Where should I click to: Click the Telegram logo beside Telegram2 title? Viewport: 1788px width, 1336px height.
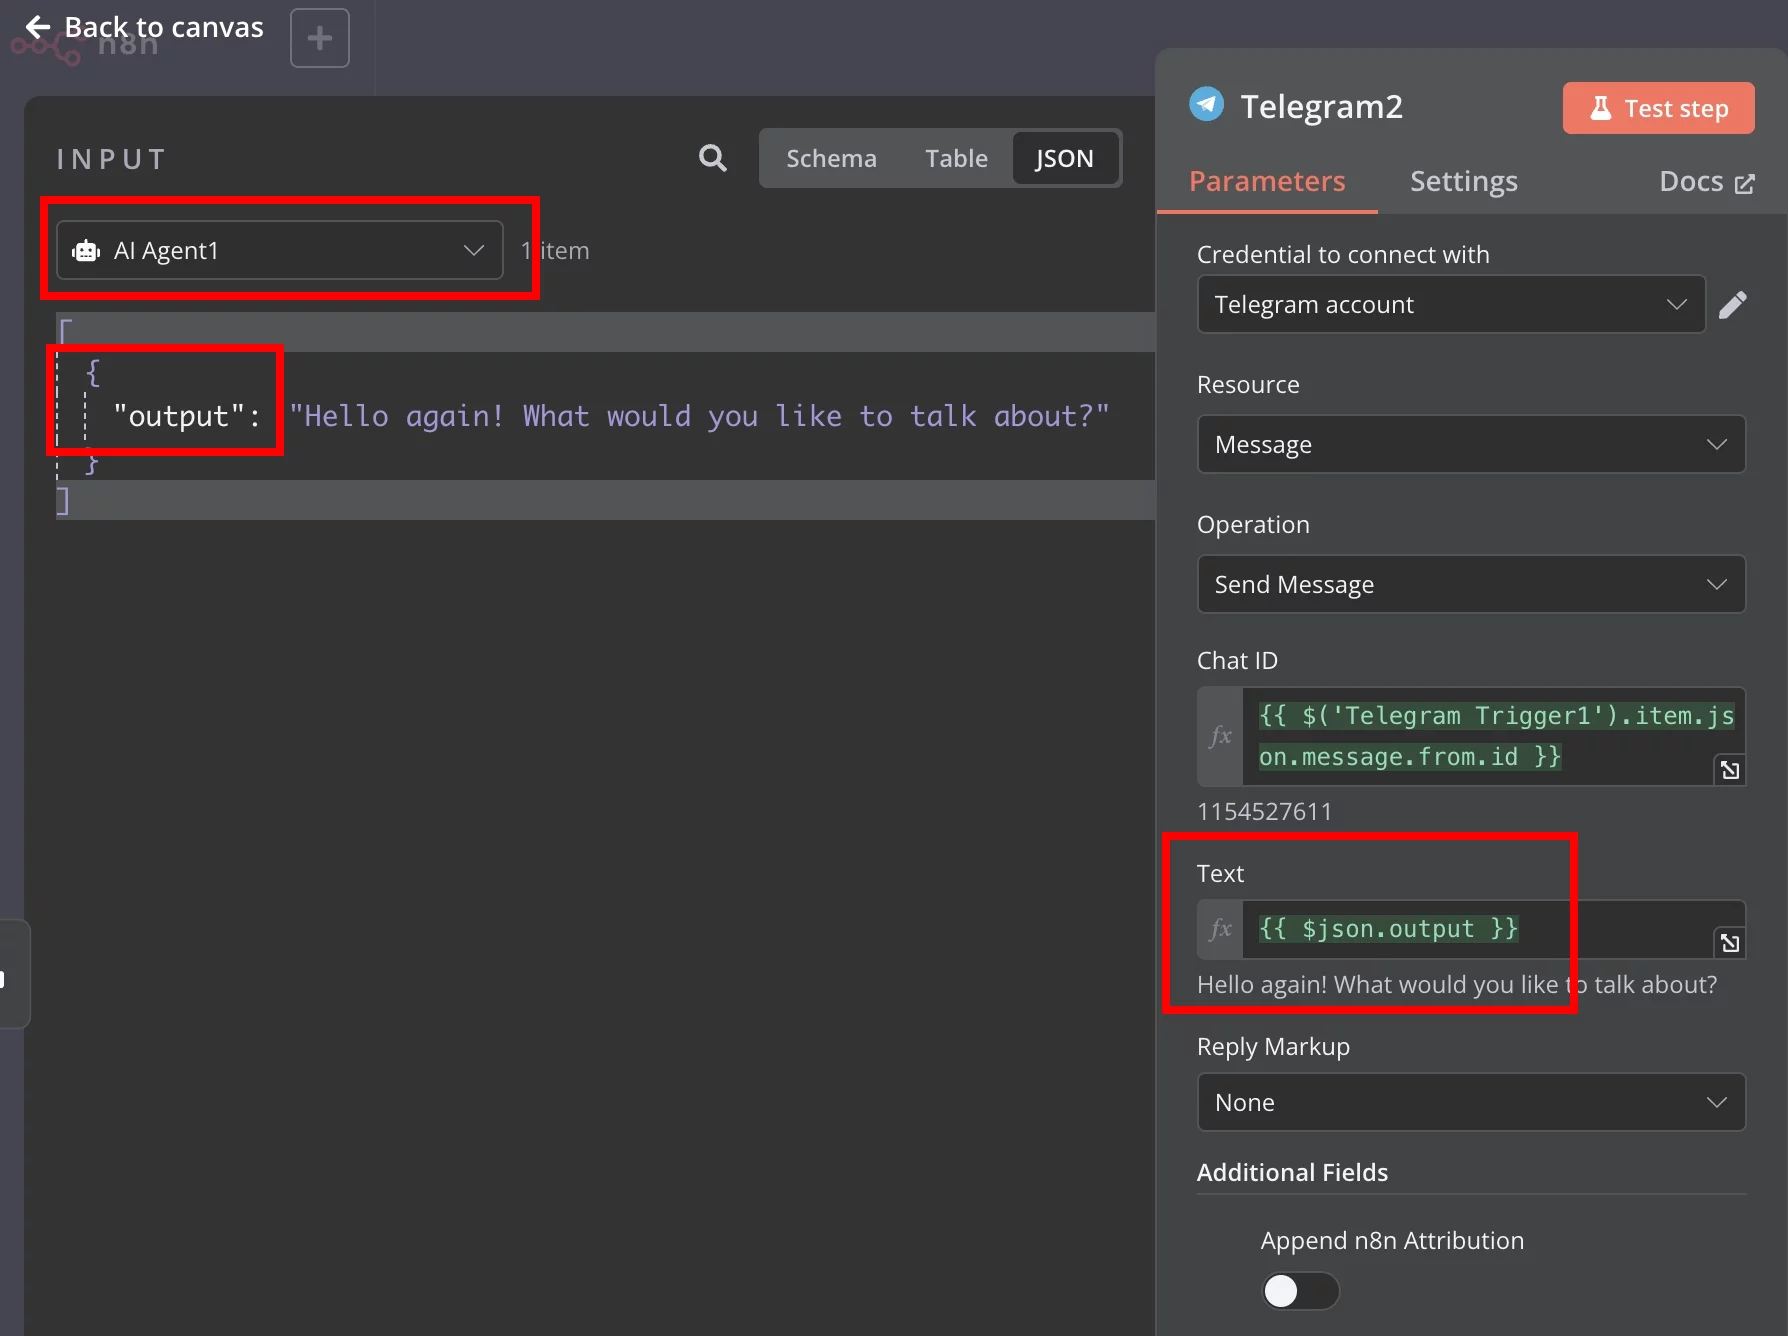tap(1207, 104)
